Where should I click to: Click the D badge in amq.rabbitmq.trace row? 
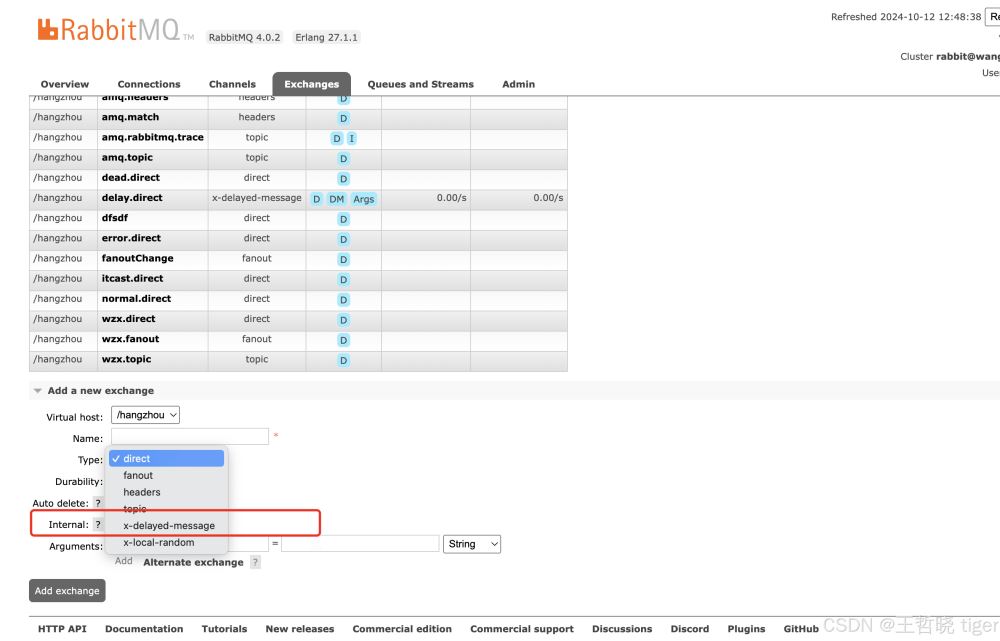337,138
